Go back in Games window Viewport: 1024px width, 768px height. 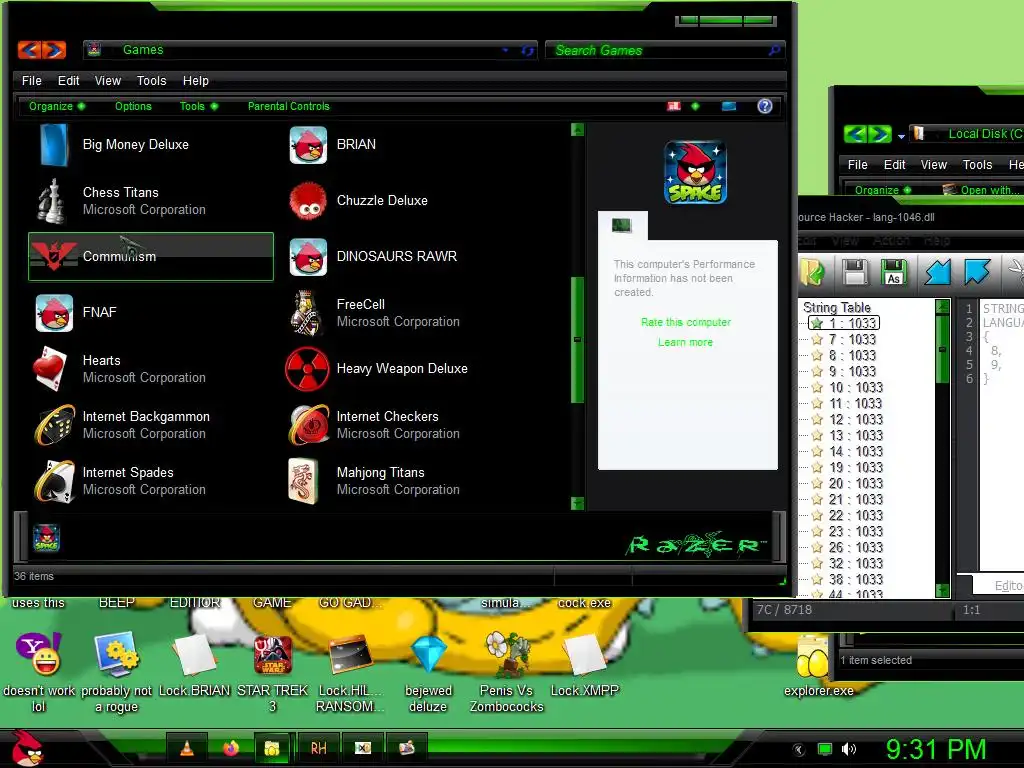(x=29, y=50)
